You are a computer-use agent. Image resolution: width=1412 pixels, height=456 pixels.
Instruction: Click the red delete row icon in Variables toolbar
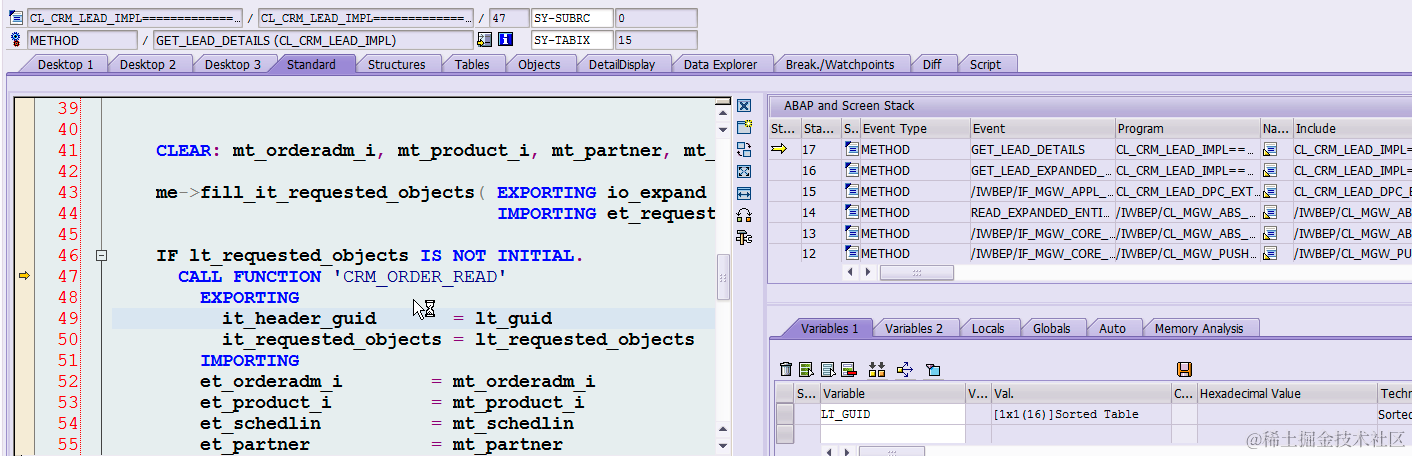point(849,370)
